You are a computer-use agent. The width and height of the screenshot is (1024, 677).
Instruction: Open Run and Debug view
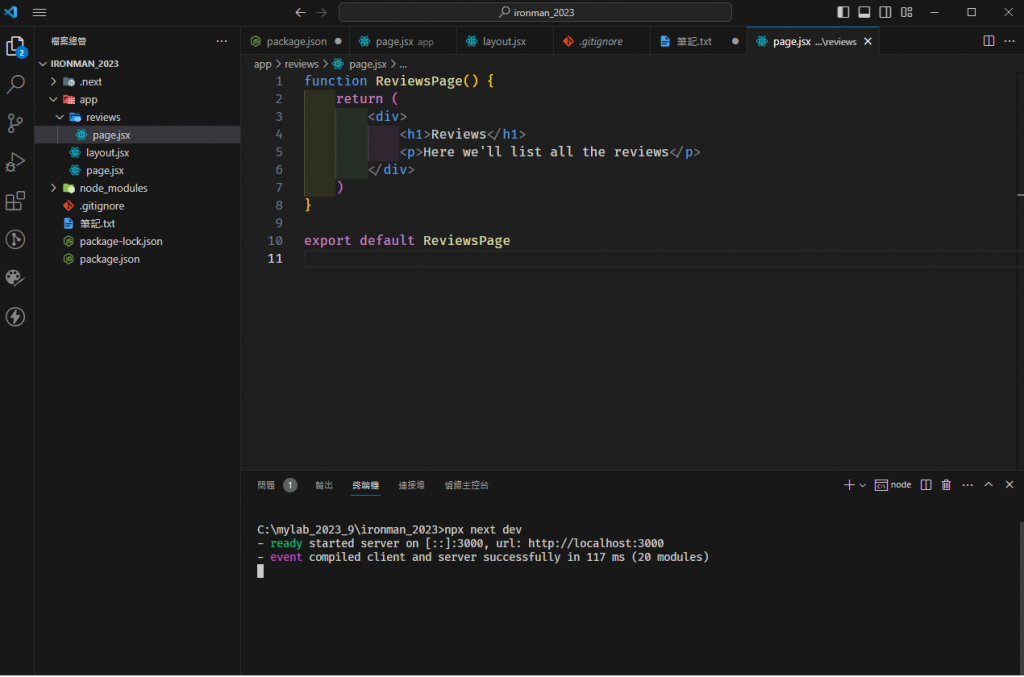[15, 162]
